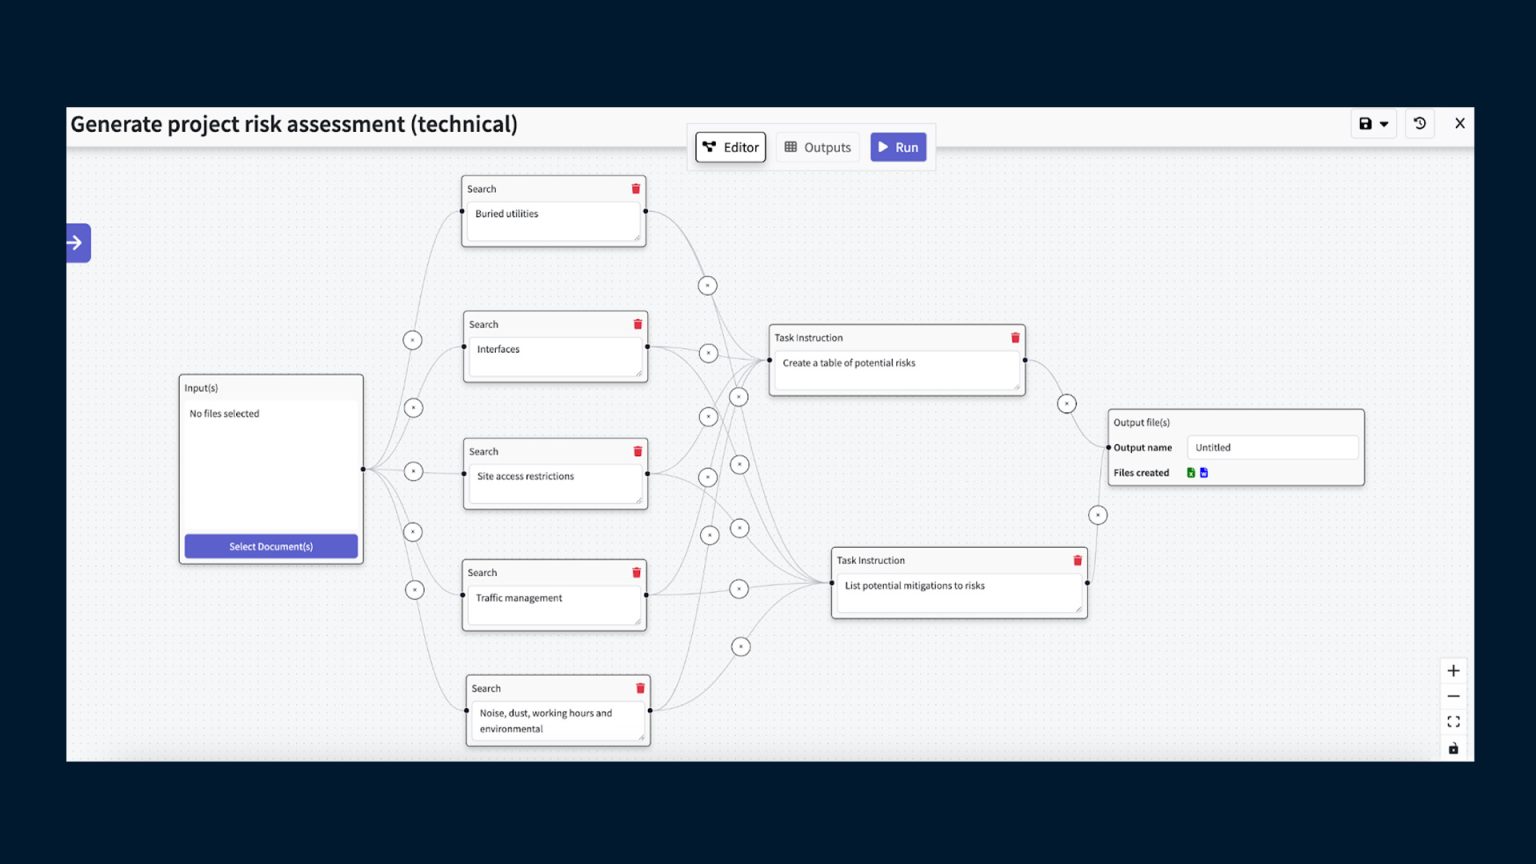
Task: Save the workflow using the save icon
Action: pos(1366,123)
